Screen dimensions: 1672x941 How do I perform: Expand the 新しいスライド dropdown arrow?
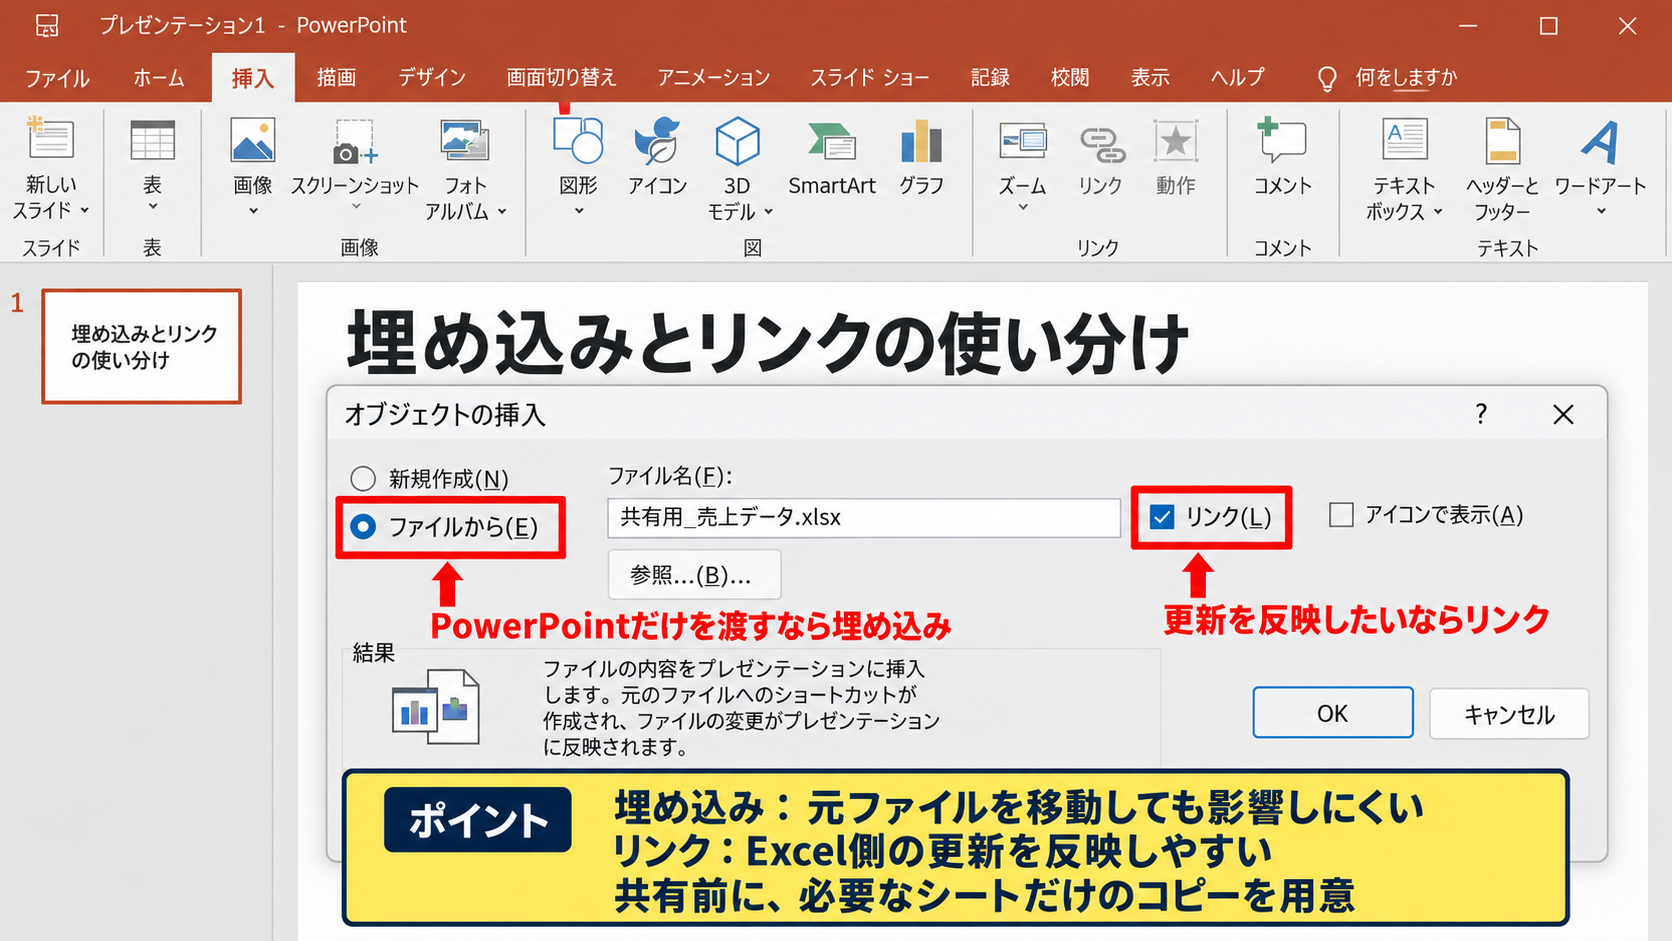tap(85, 211)
